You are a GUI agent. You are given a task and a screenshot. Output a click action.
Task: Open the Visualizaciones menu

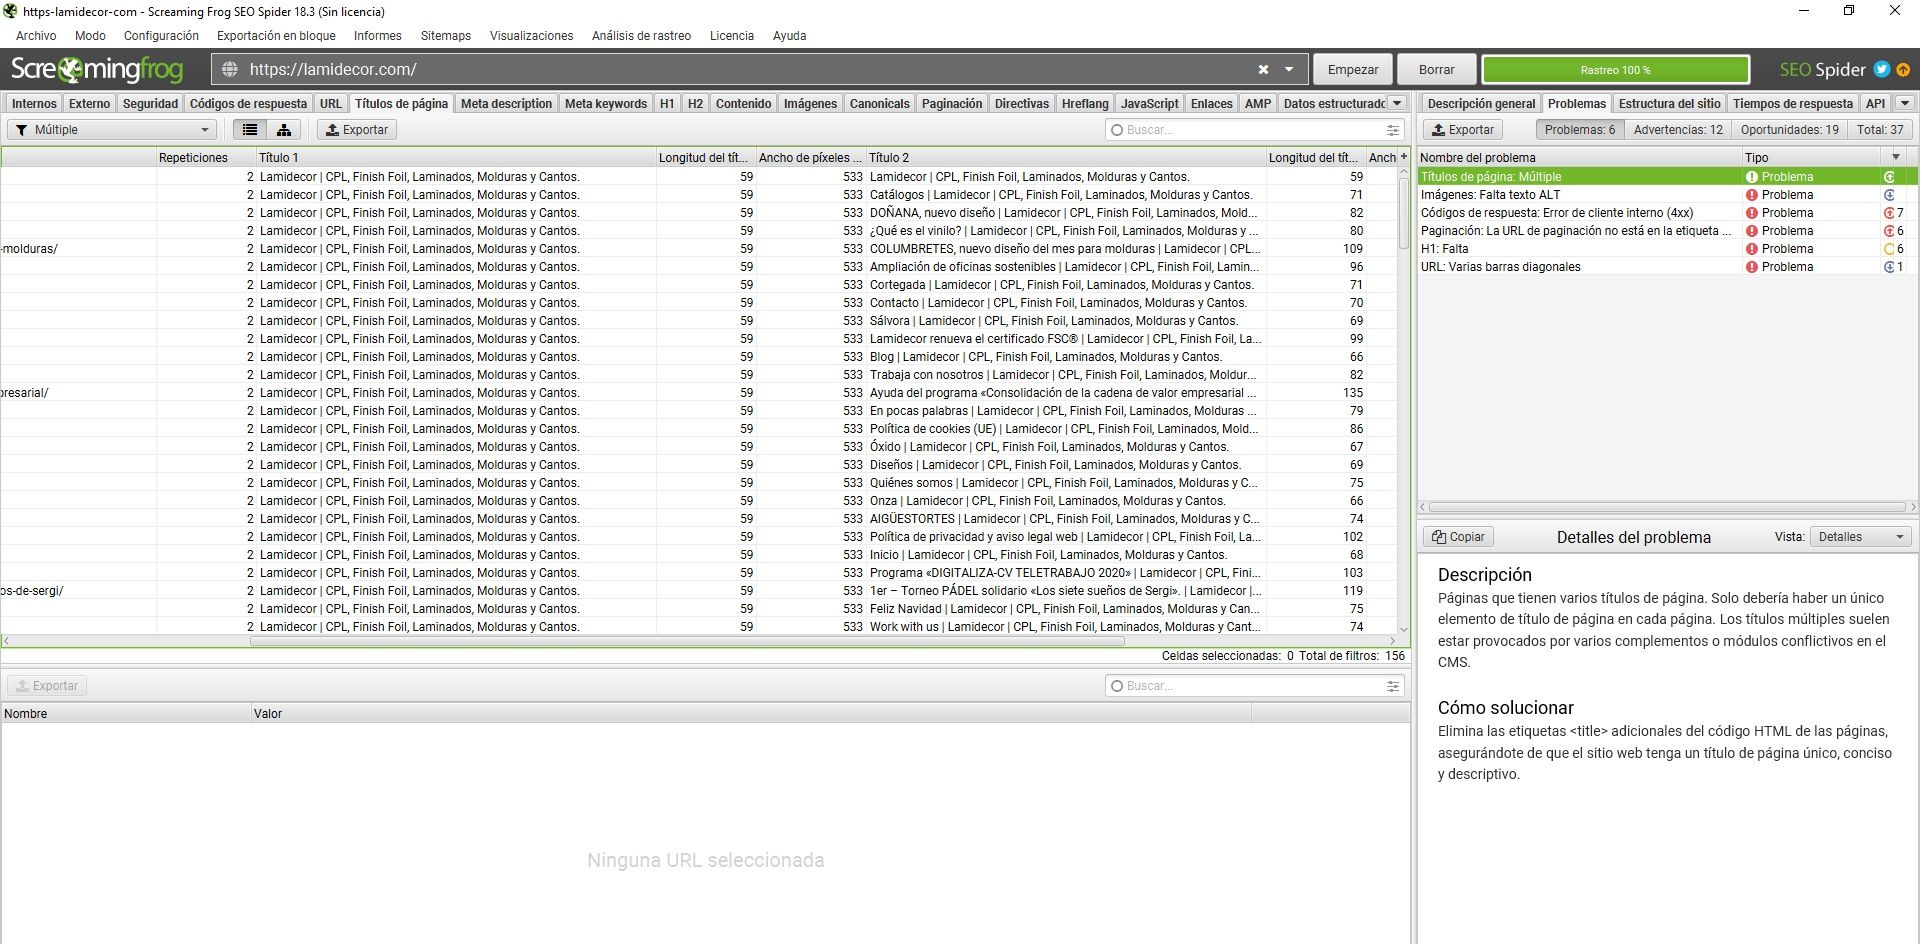(x=531, y=35)
